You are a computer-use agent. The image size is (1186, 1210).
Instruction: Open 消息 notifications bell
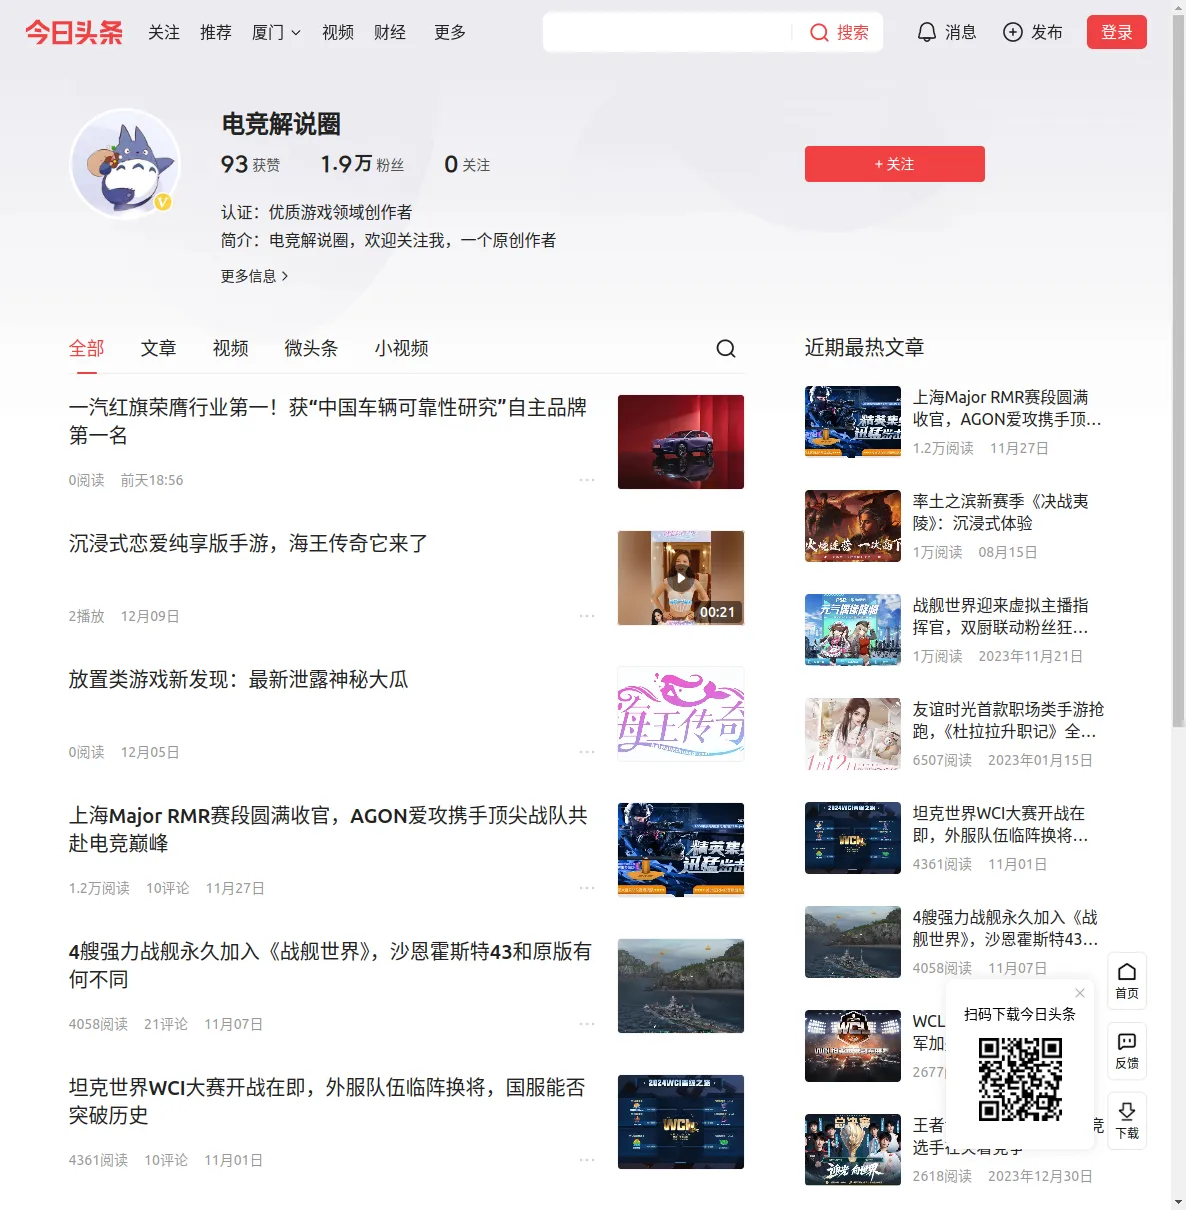point(946,32)
